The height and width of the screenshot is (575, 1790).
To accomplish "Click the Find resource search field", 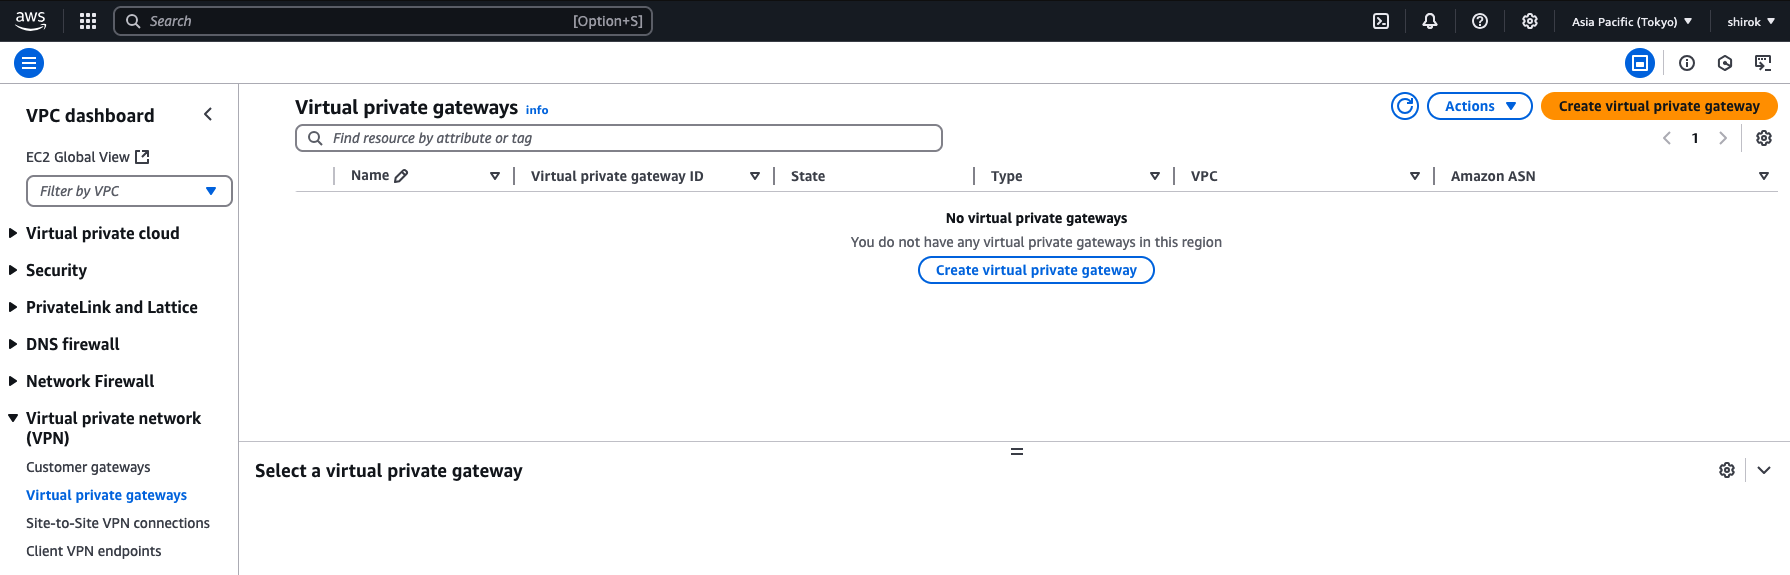I will (618, 138).
